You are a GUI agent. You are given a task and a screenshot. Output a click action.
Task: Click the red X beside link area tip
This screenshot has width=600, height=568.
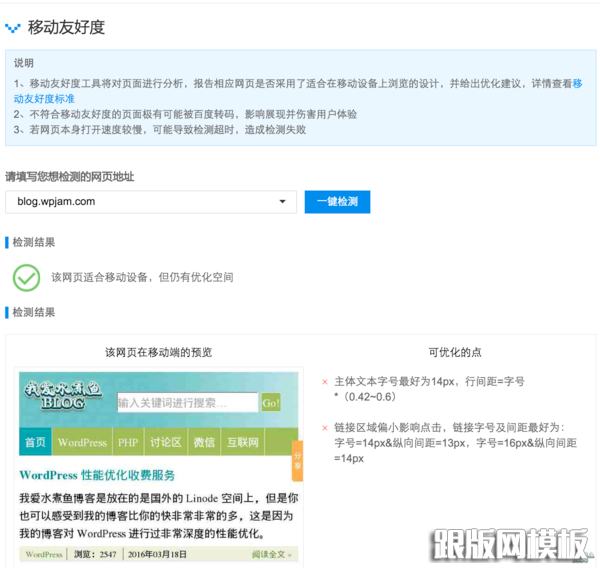pyautogui.click(x=325, y=427)
